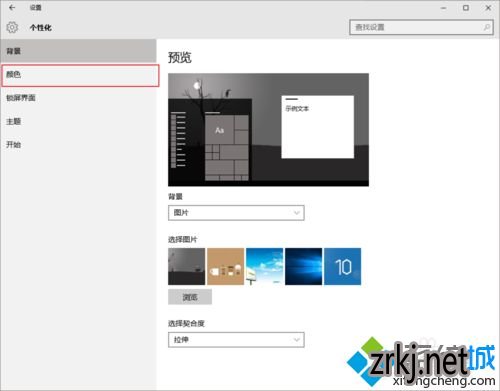
Task: Choose the dark blue Windows logo wallpaper
Action: click(304, 266)
